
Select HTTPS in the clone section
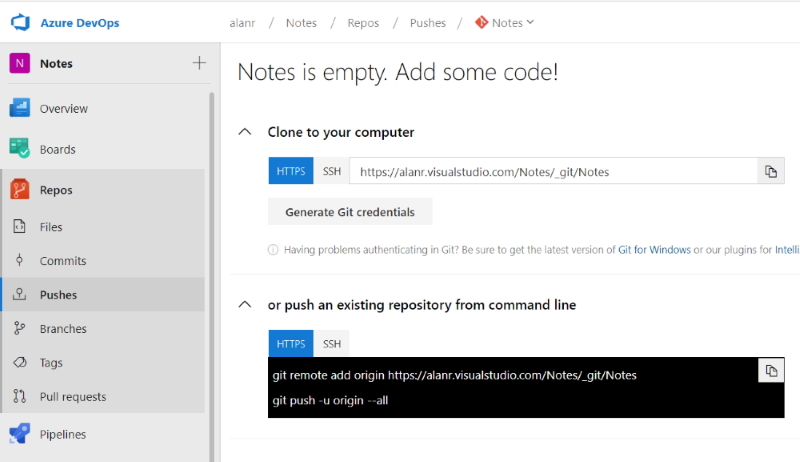tap(290, 171)
